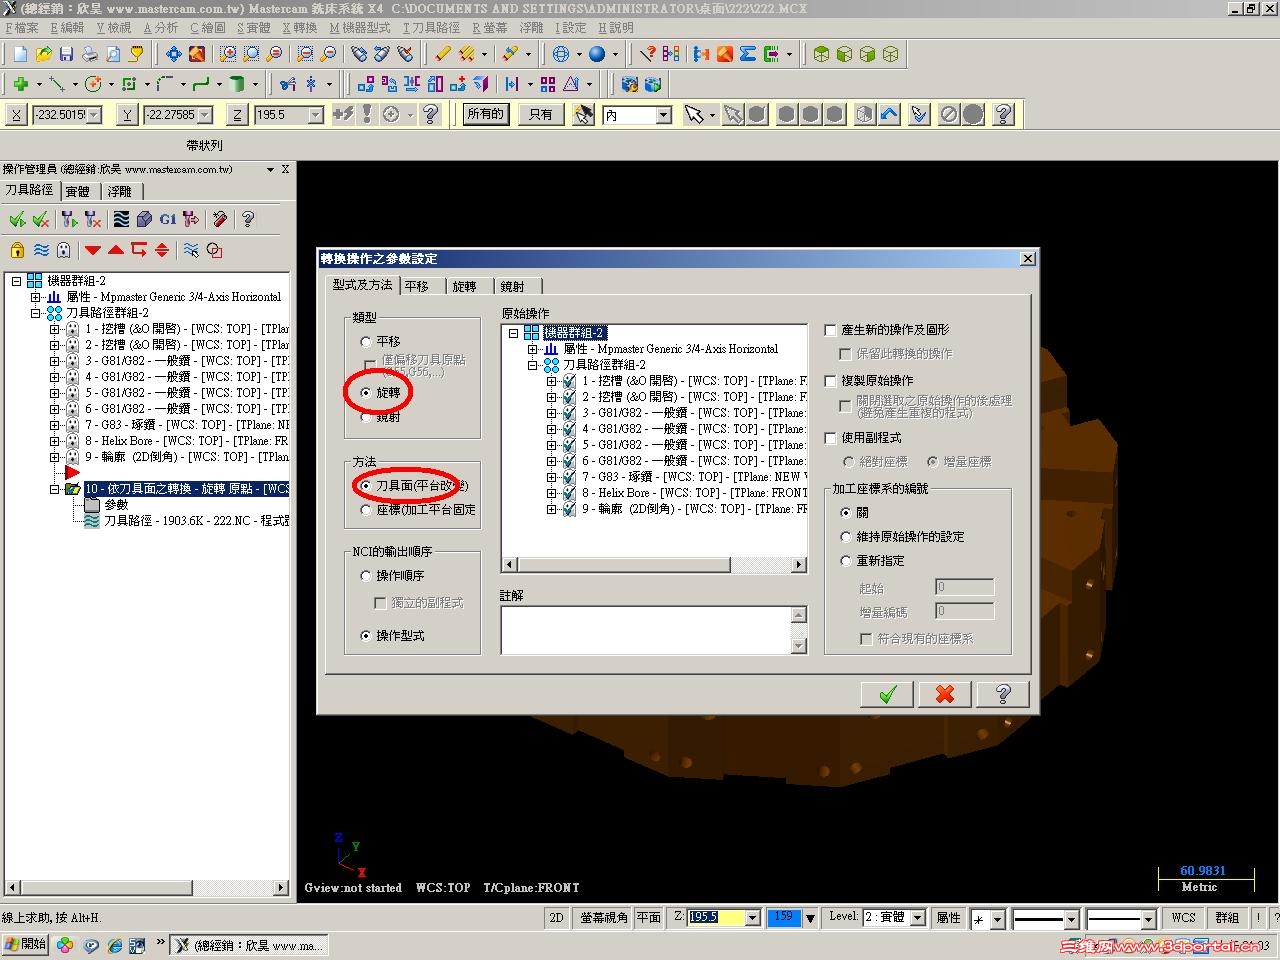
Task: Click the High feed tool arrow icon
Action: (x=190, y=219)
